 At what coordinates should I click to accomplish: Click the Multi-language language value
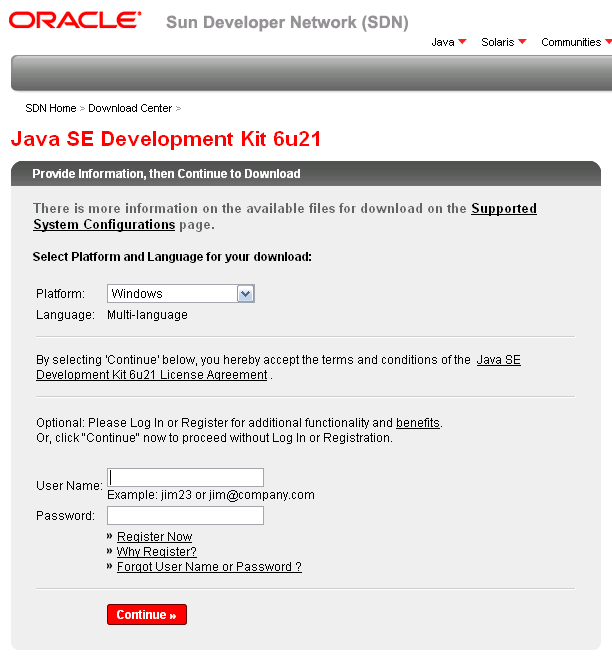pos(147,315)
